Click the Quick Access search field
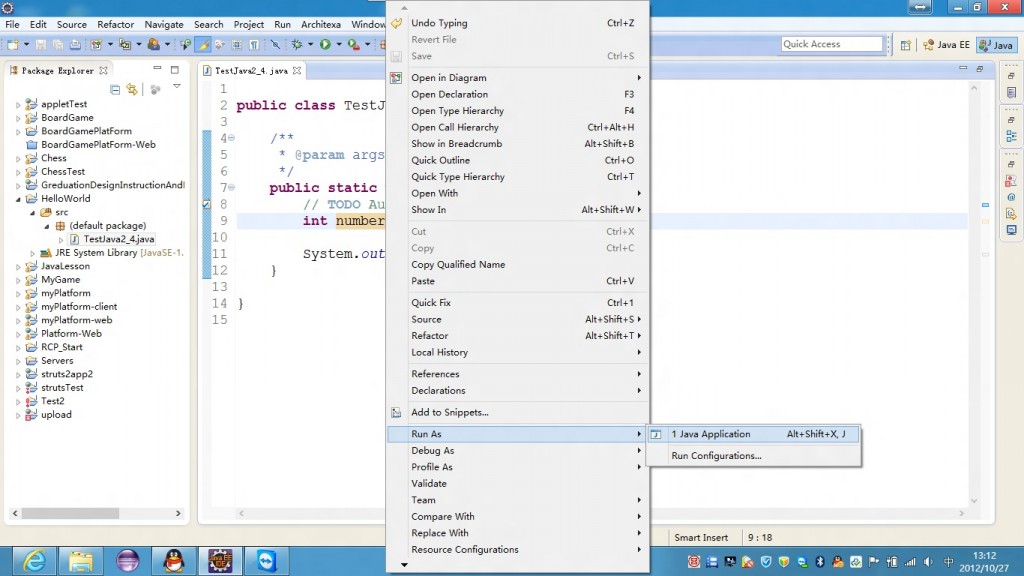The width and height of the screenshot is (1024, 576). (x=831, y=44)
